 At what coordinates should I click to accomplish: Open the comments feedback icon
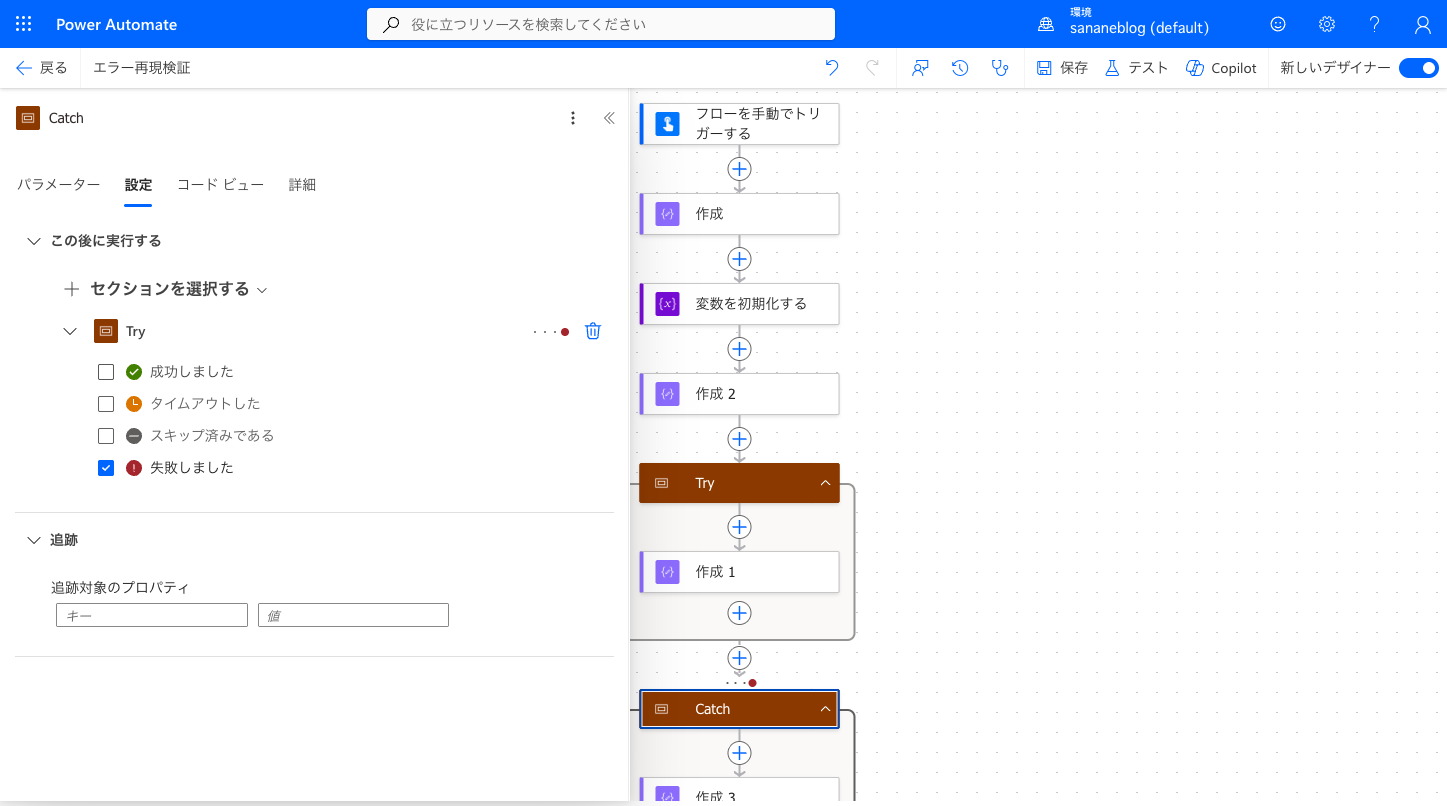click(x=921, y=68)
